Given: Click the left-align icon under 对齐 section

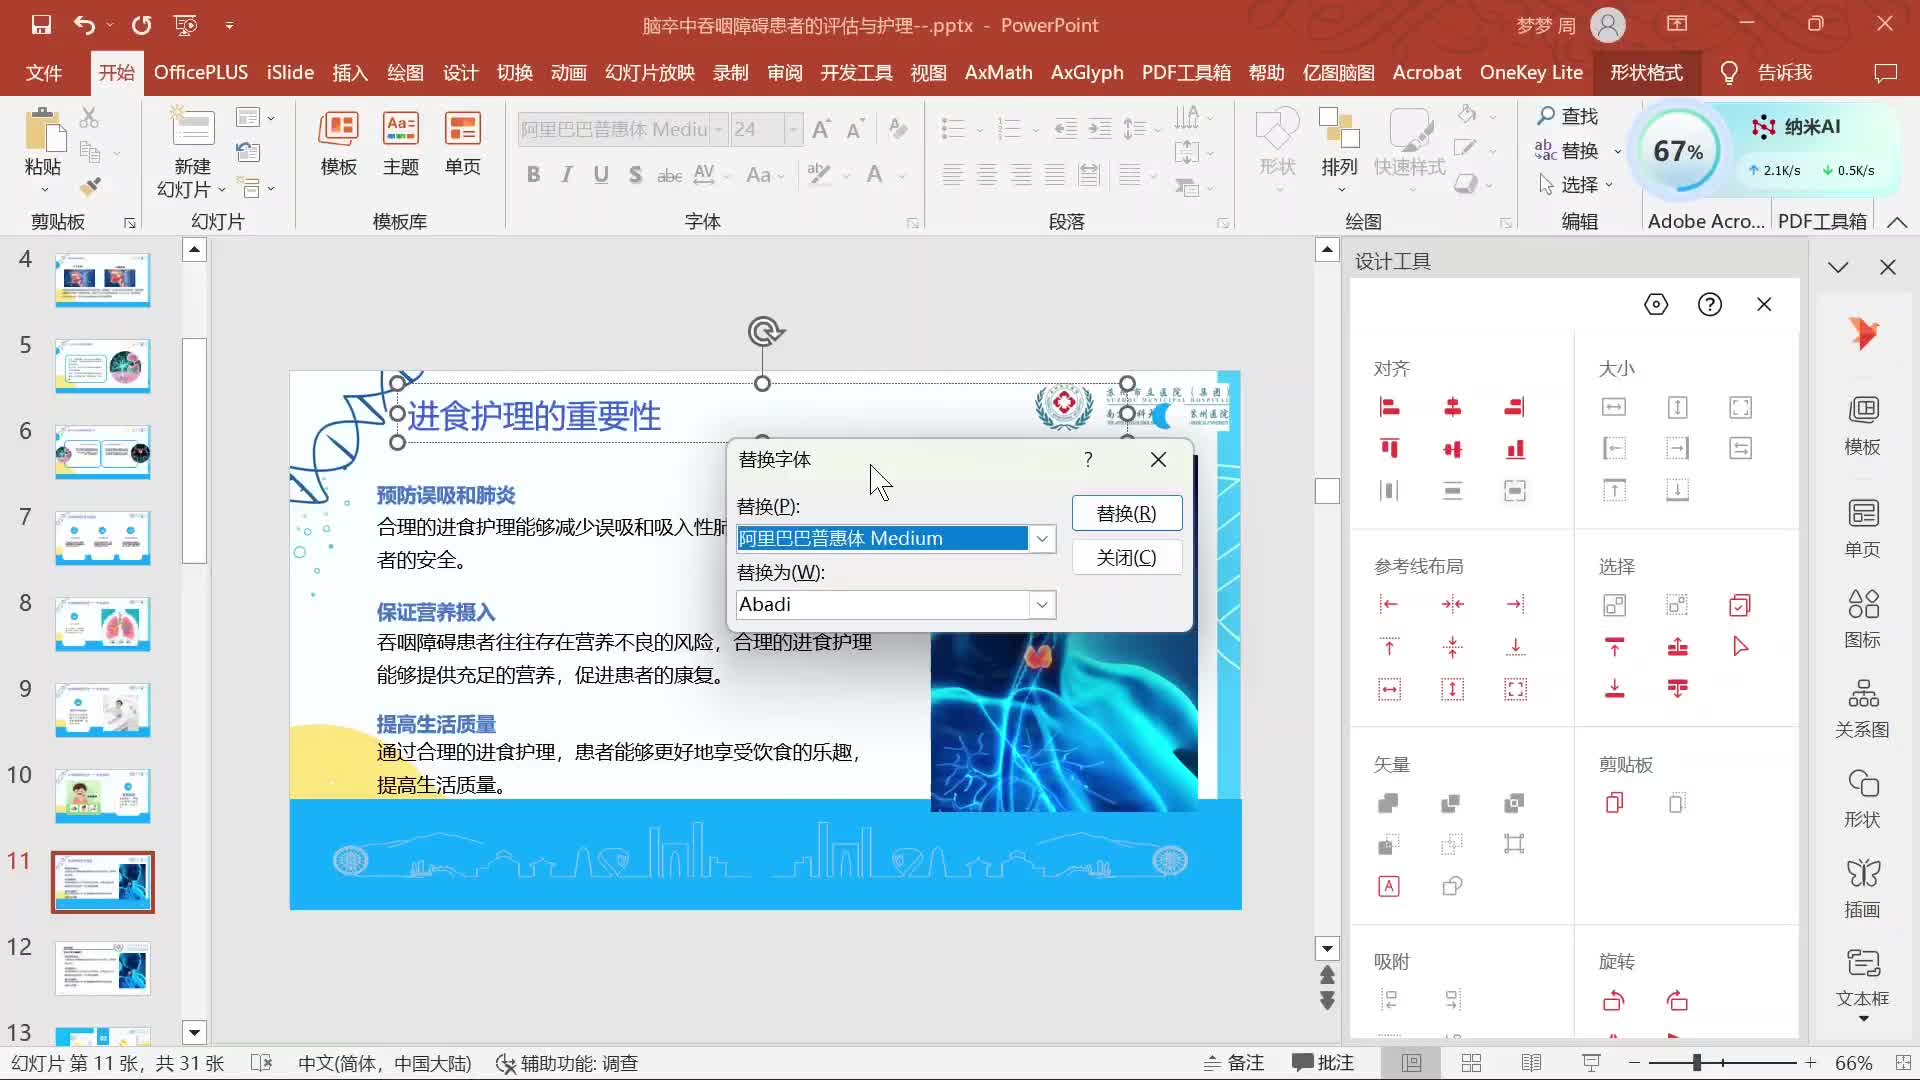Looking at the screenshot, I should pos(1389,407).
